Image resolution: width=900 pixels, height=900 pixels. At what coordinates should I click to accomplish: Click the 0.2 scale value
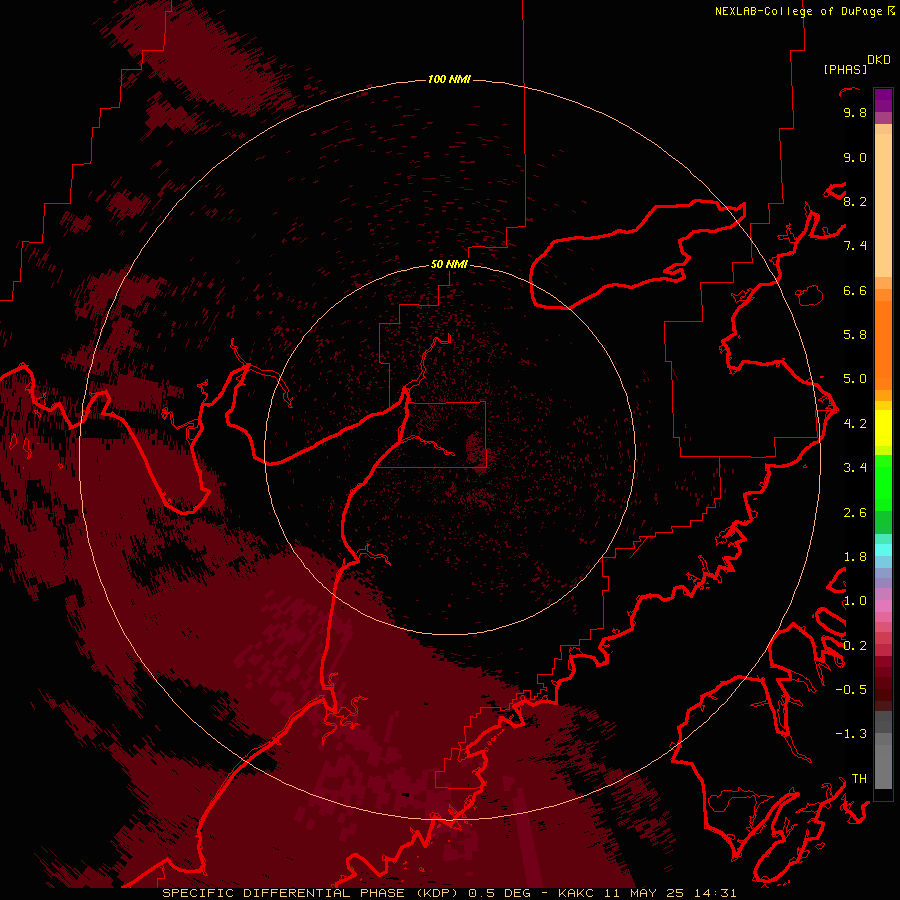coord(855,646)
